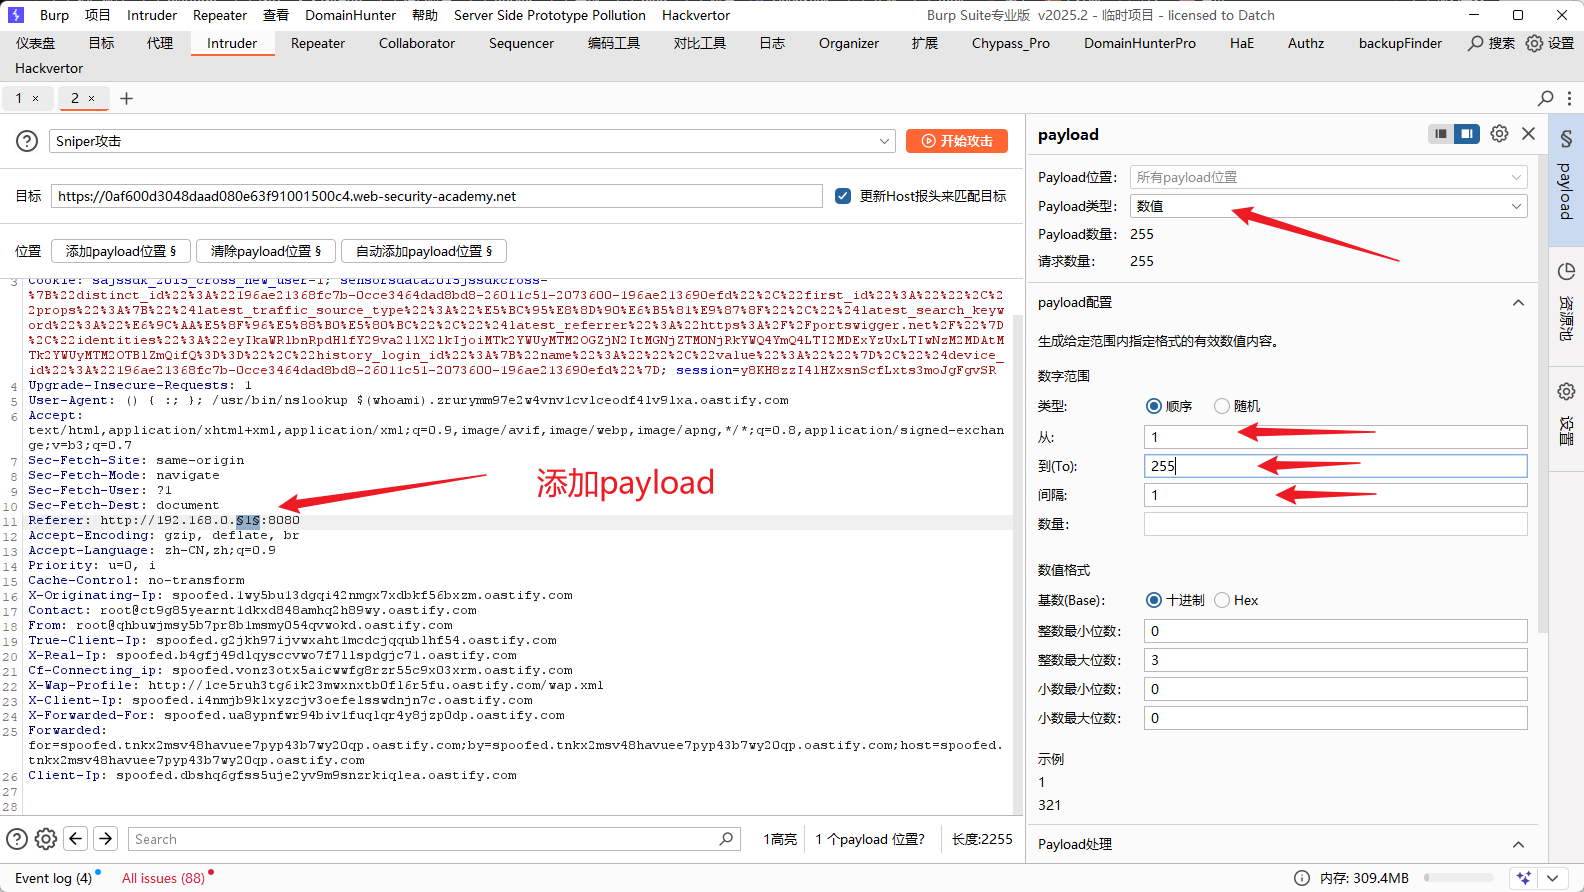Switch payload panel to right-docked layout
Screen dimensions: 1584x892
tap(1466, 133)
